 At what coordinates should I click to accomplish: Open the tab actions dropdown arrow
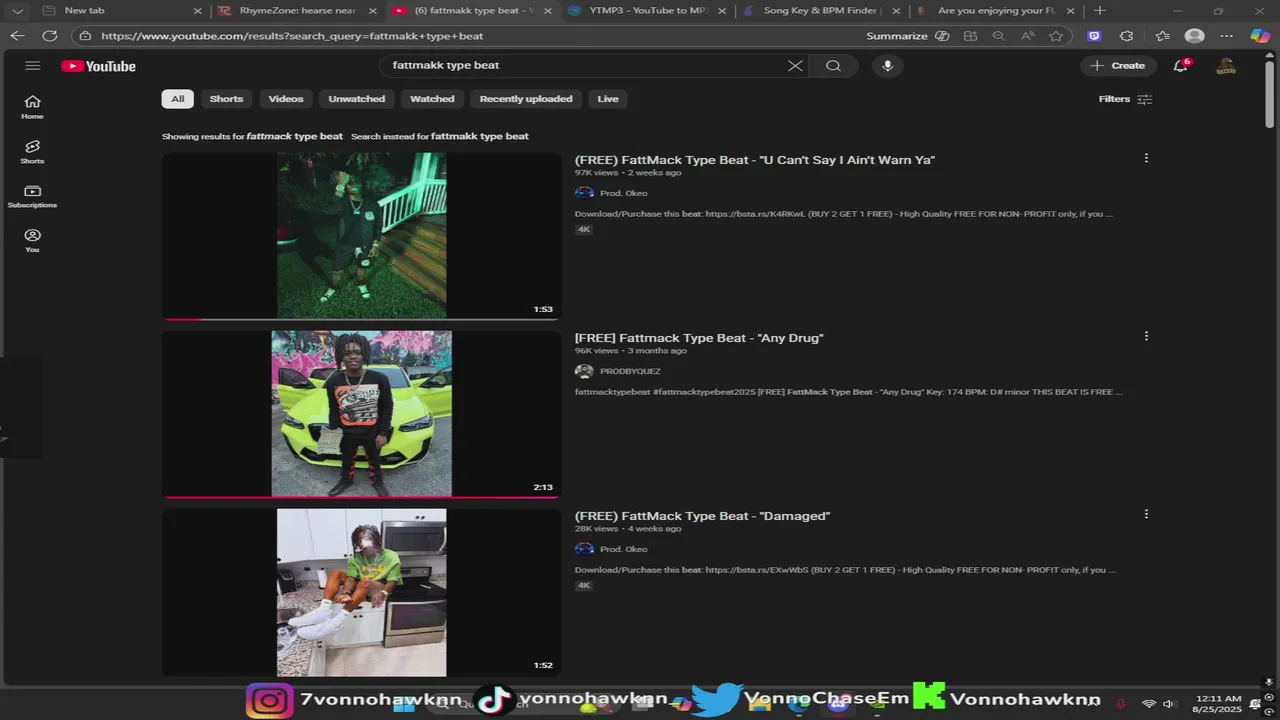[x=17, y=11]
